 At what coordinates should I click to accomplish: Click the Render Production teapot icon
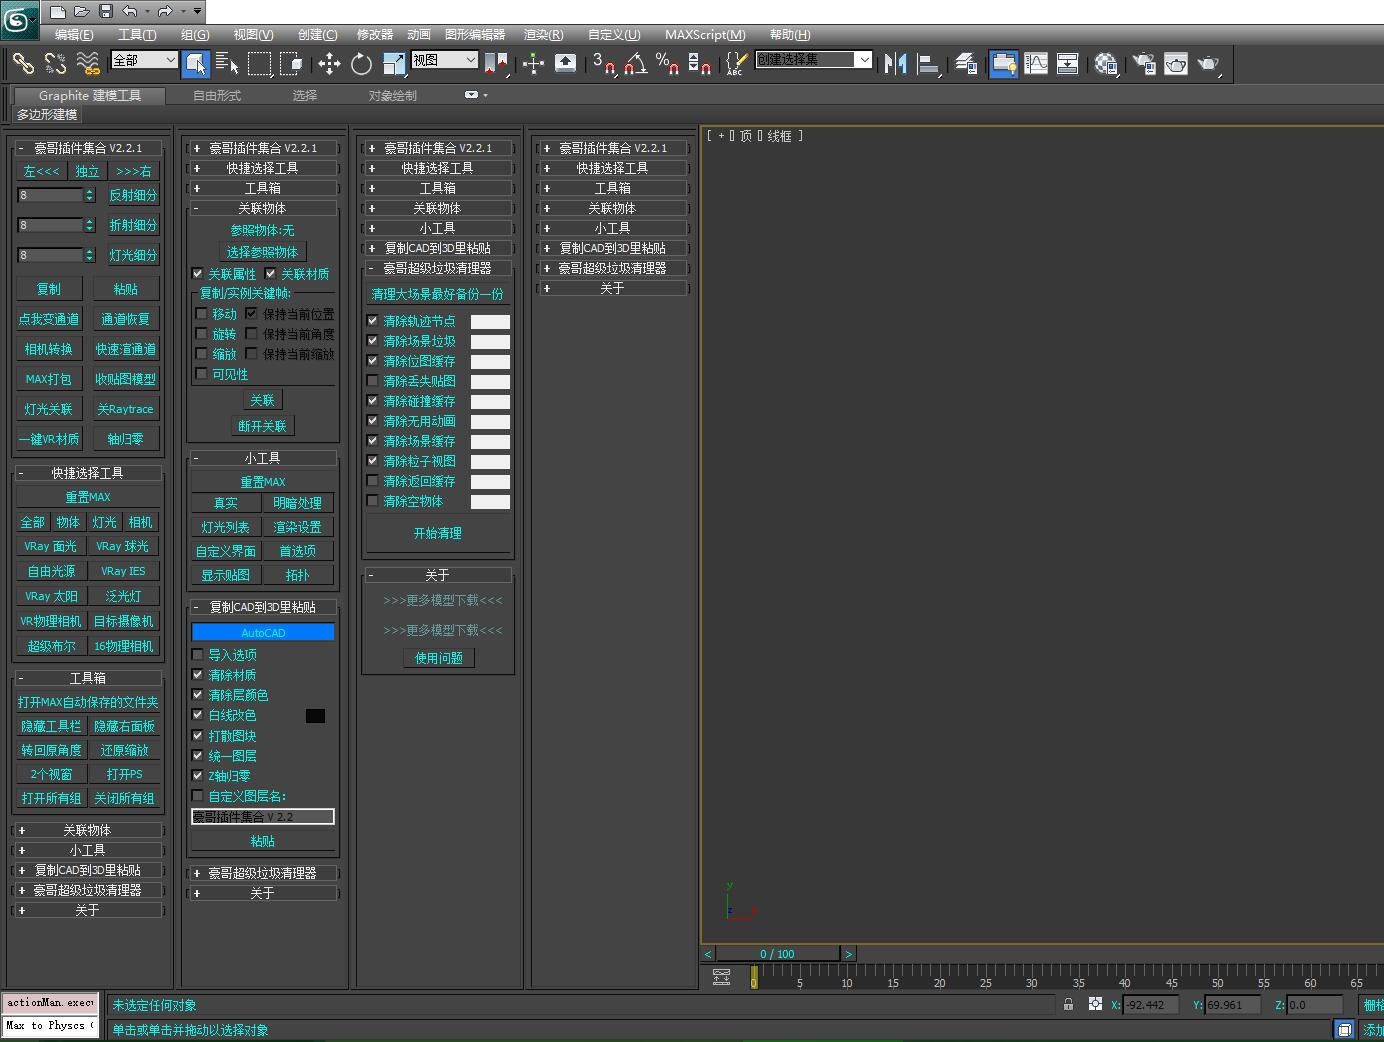coord(1209,64)
